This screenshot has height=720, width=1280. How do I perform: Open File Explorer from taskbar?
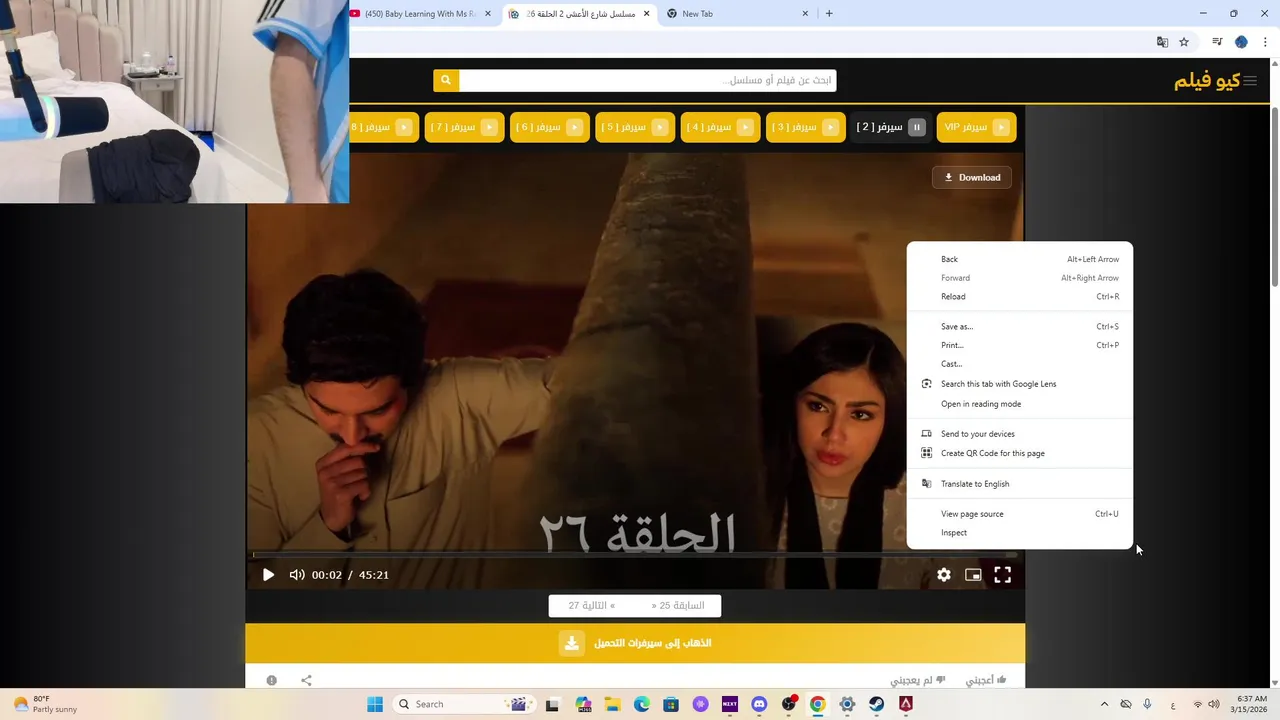[x=612, y=704]
